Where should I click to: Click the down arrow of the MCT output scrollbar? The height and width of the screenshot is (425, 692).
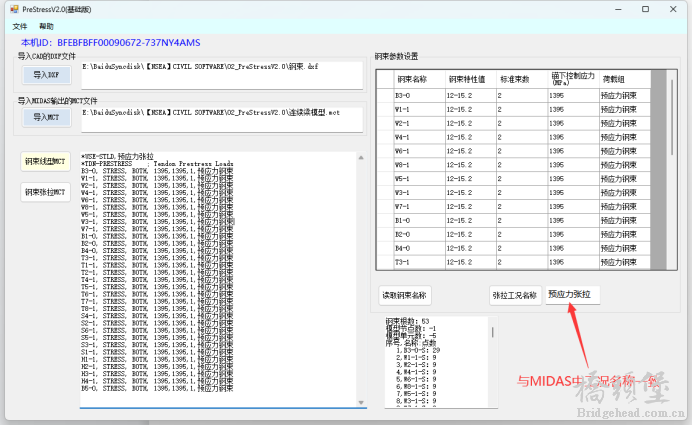point(361,402)
